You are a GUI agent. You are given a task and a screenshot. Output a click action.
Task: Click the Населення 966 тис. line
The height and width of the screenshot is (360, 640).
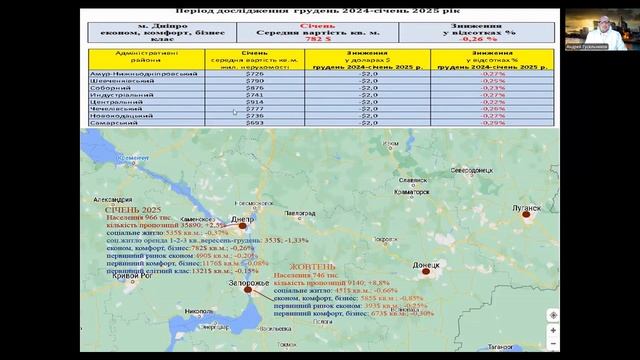pyautogui.click(x=139, y=218)
